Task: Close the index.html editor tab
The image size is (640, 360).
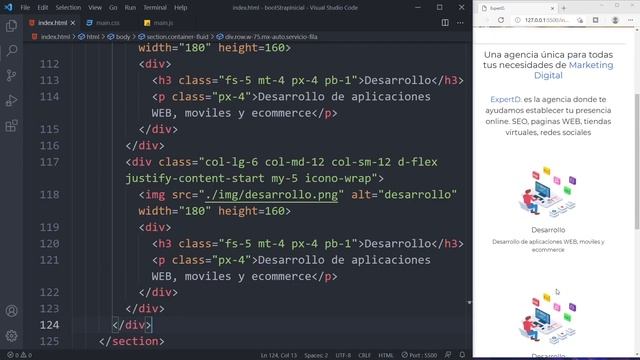Action: point(73,23)
